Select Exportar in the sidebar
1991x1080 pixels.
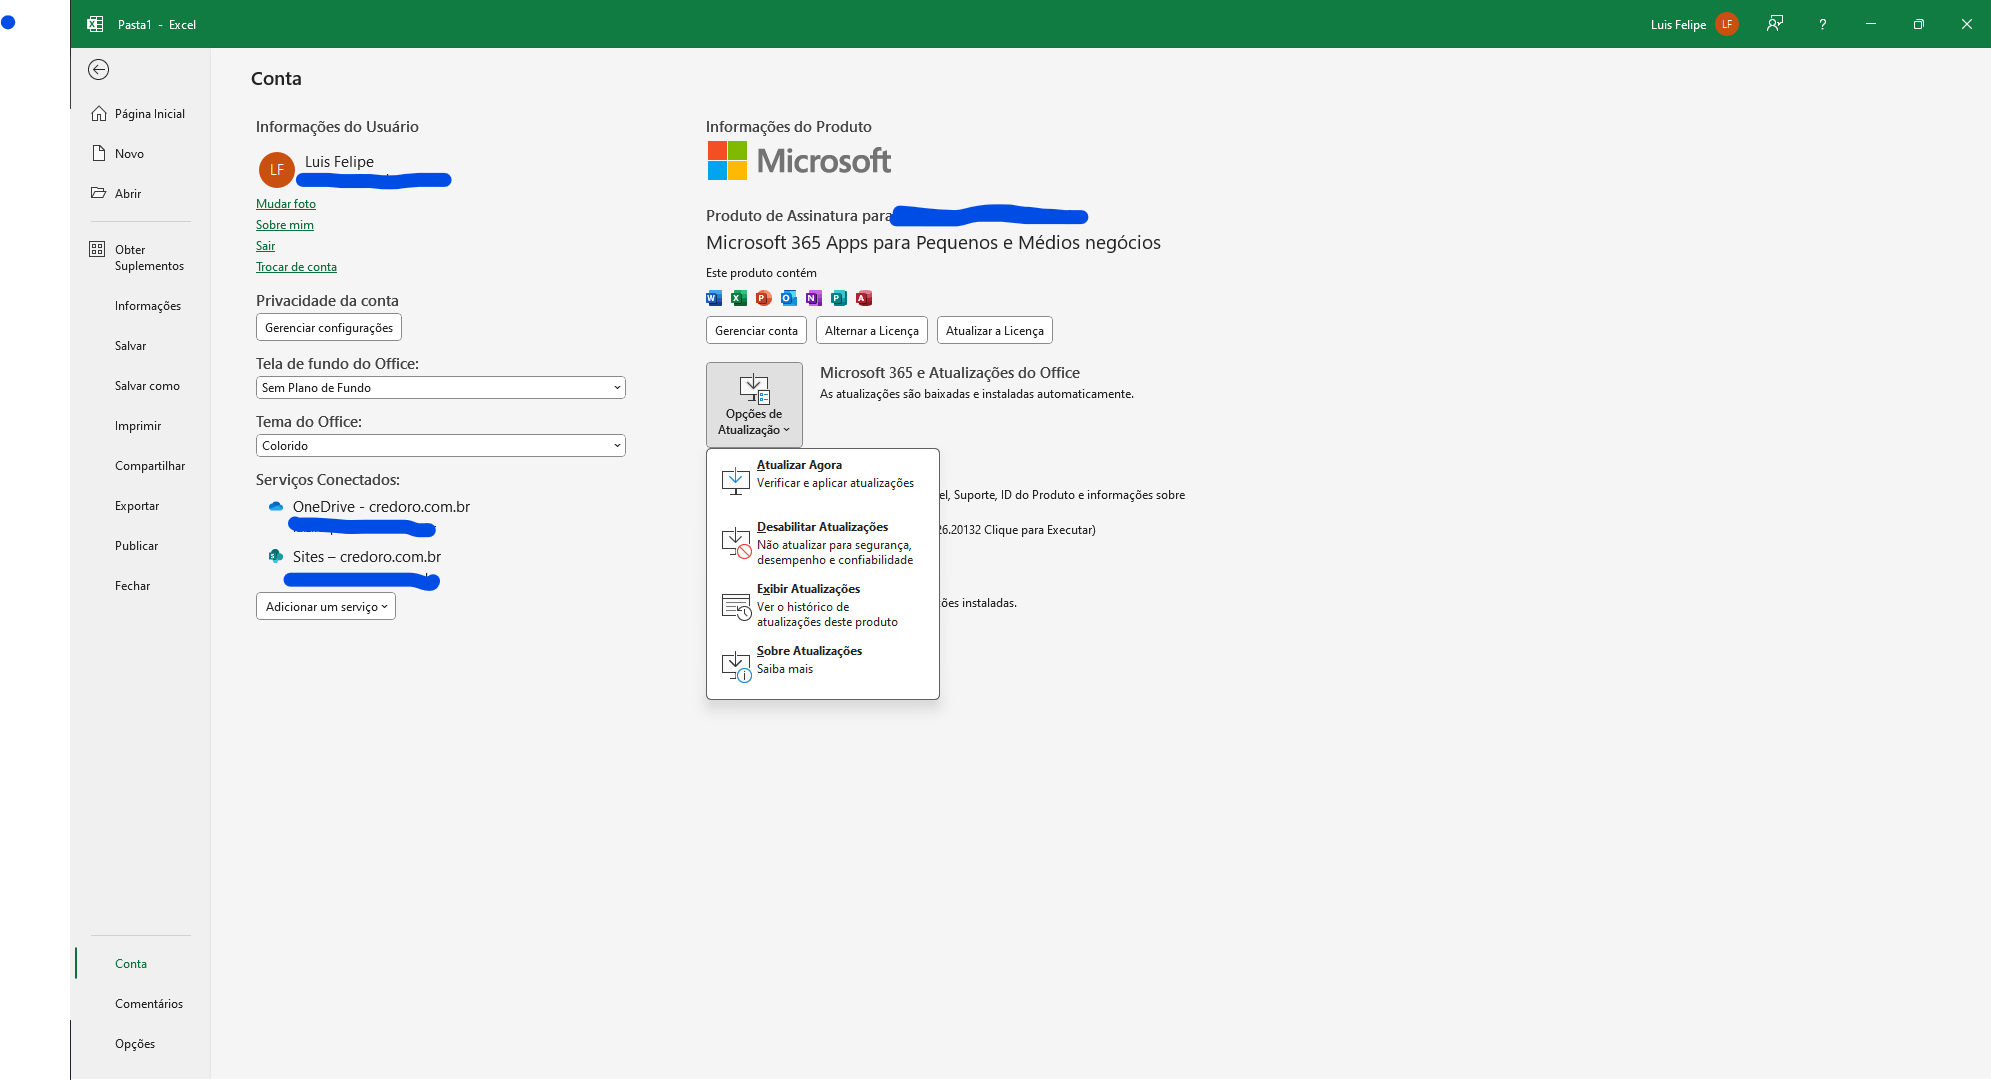[x=137, y=506]
